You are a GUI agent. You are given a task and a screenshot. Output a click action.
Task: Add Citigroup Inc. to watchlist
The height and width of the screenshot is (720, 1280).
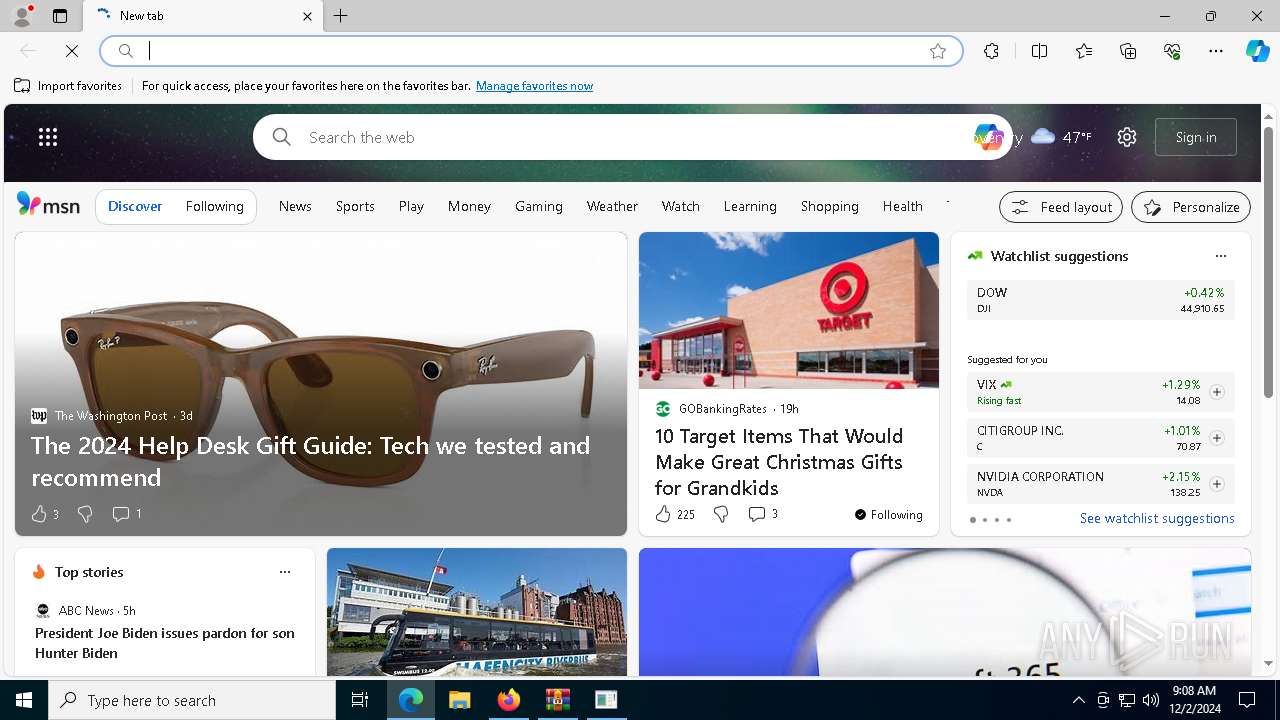(x=1217, y=438)
